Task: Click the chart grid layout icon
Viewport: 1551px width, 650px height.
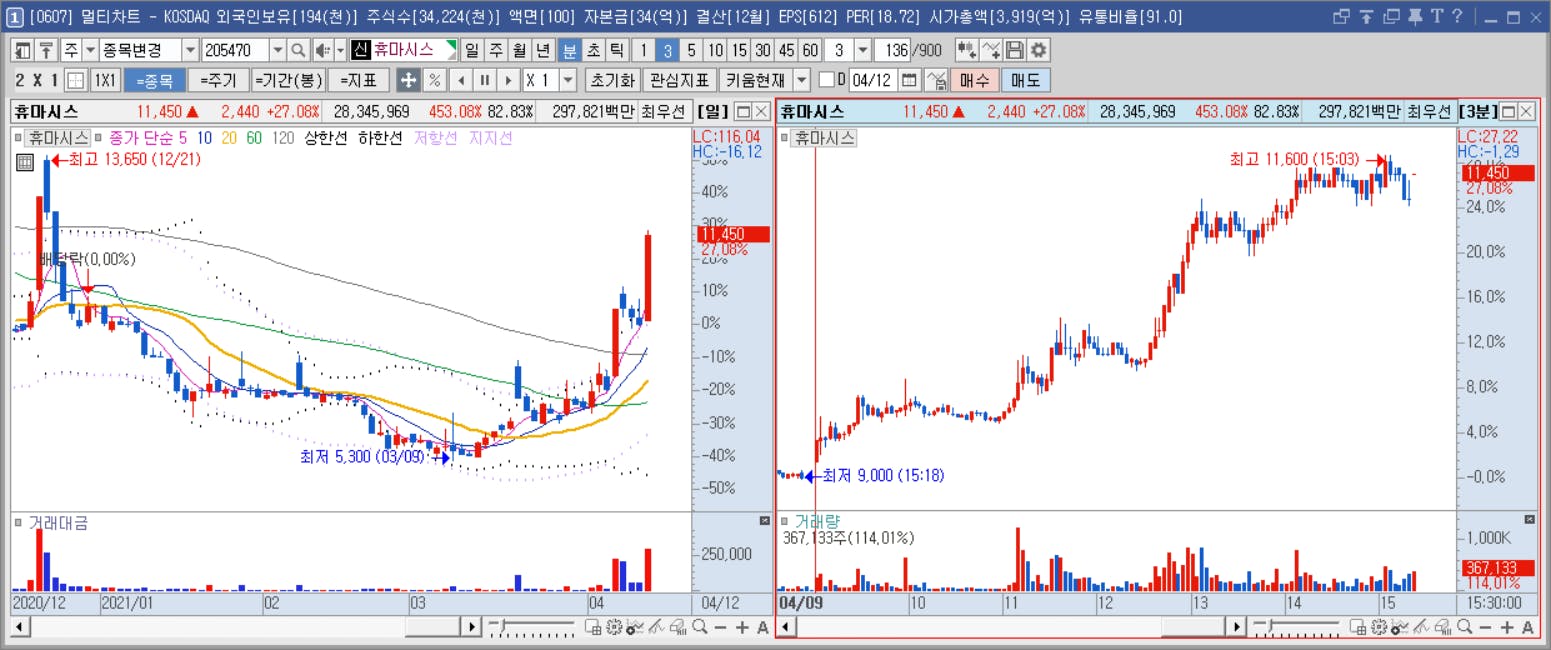Action: click(75, 80)
